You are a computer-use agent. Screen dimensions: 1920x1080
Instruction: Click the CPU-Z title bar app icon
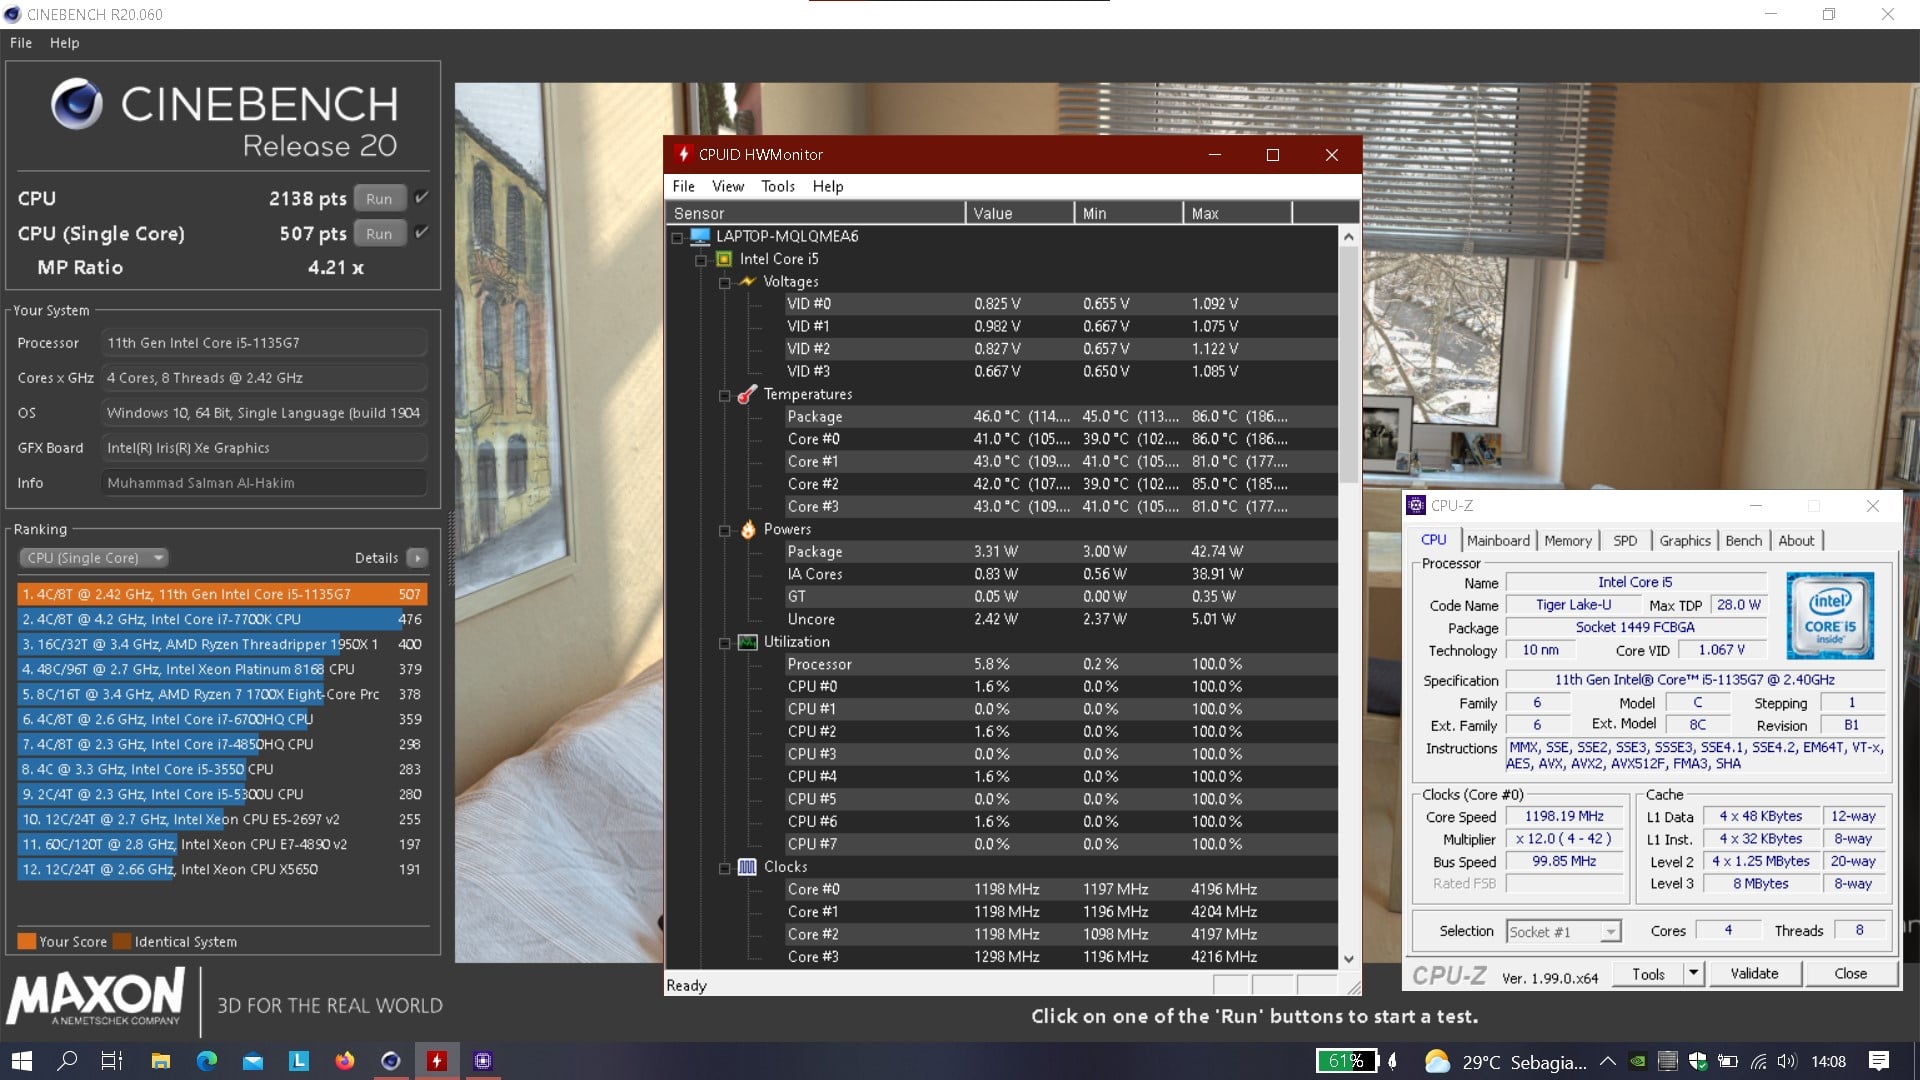pos(1415,505)
